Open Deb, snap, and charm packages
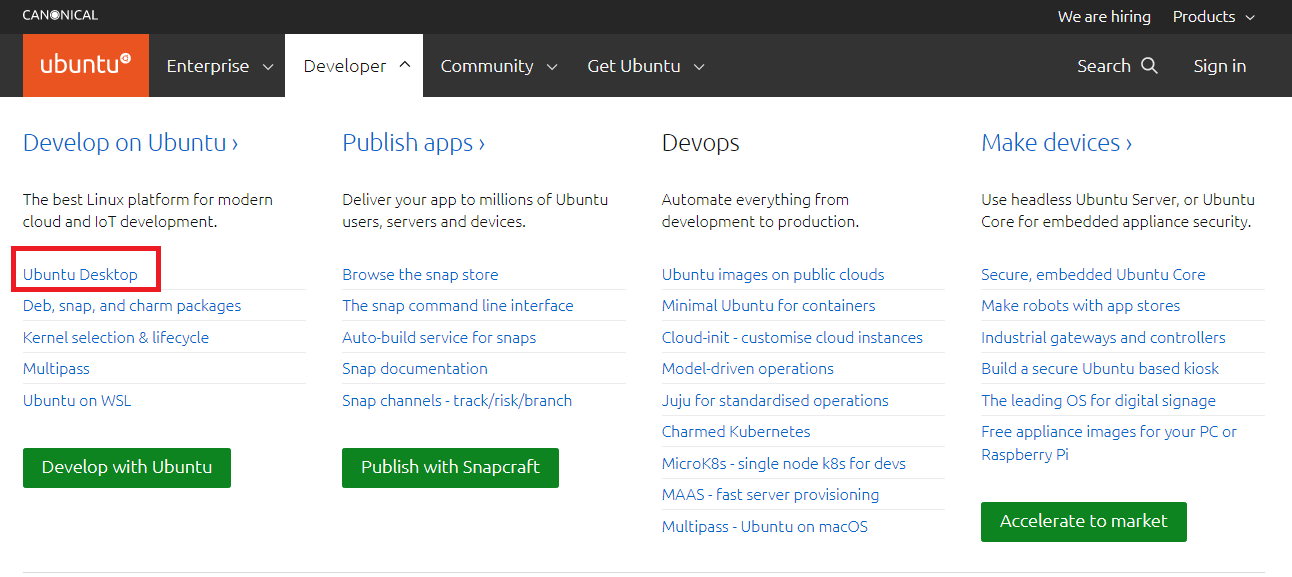Image resolution: width=1292 pixels, height=577 pixels. 132,305
